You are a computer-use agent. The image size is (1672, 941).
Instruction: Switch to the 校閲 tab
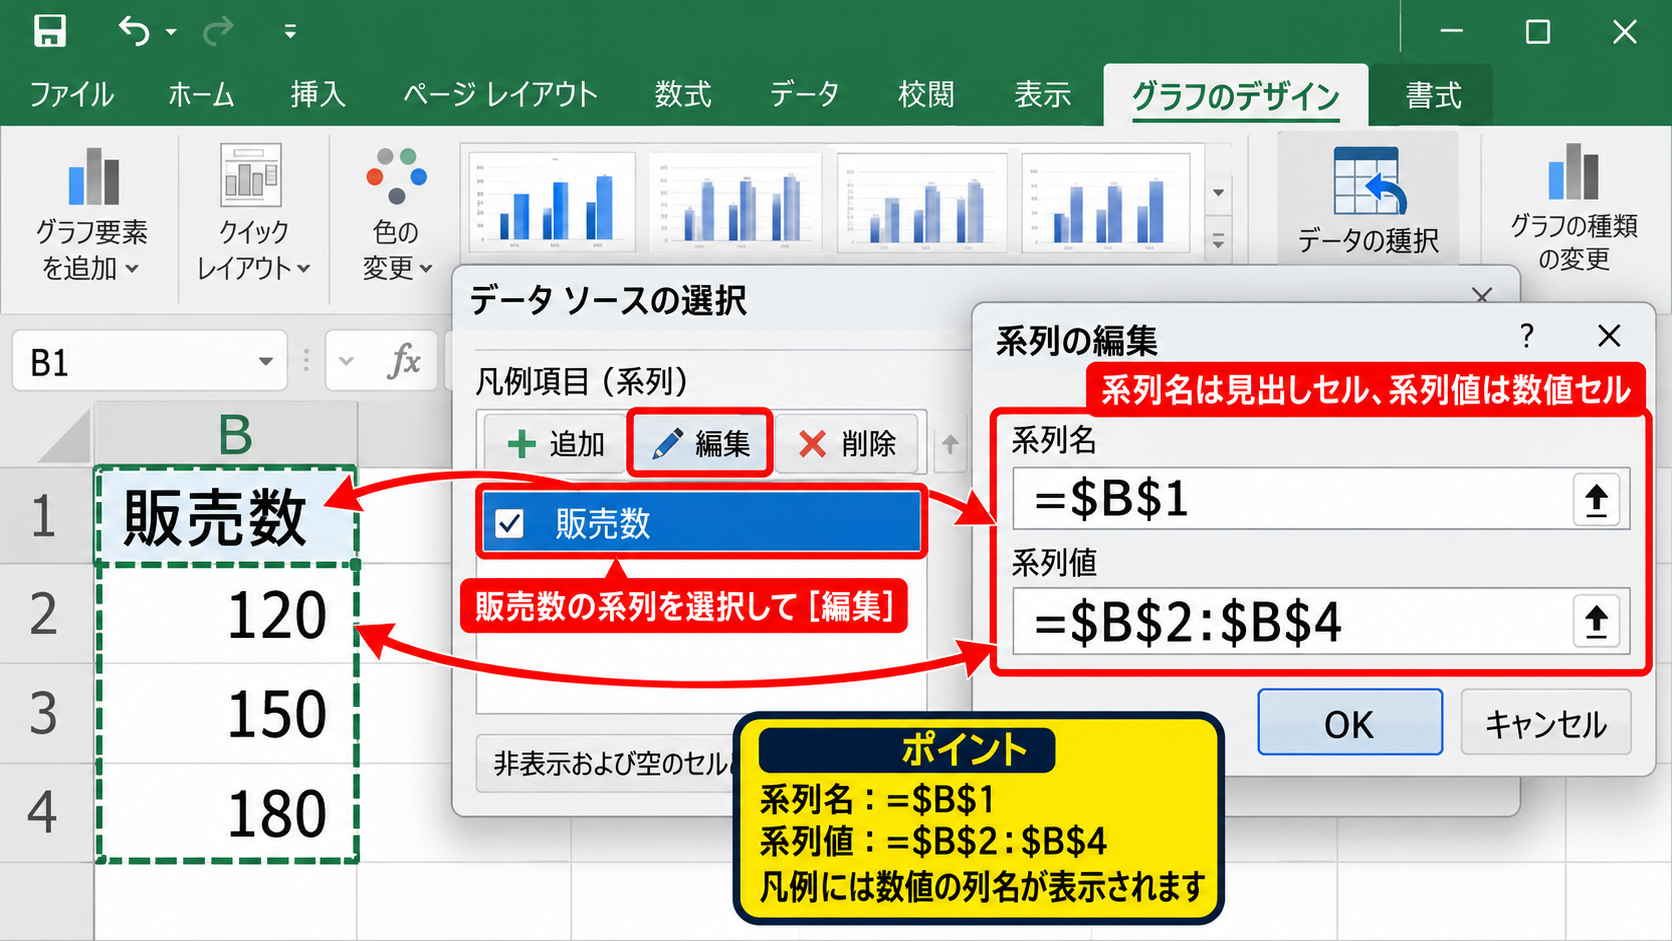coord(926,95)
